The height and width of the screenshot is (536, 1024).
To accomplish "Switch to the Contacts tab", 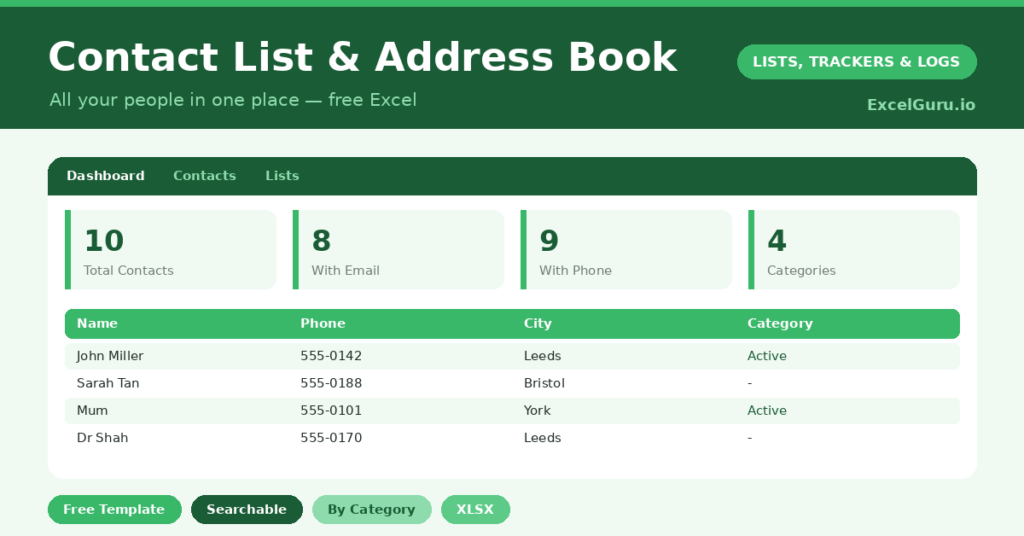I will pos(204,176).
